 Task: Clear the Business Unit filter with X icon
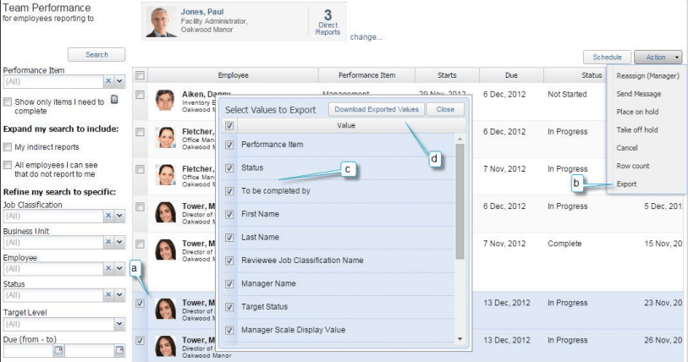[x=108, y=242]
